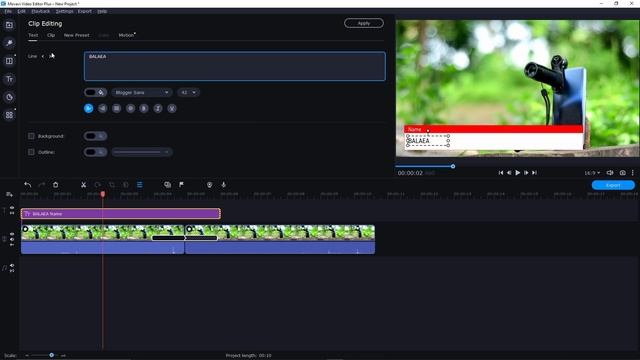Delete the selected clip with trash icon
Viewport: 640px width, 360px height.
coord(56,185)
